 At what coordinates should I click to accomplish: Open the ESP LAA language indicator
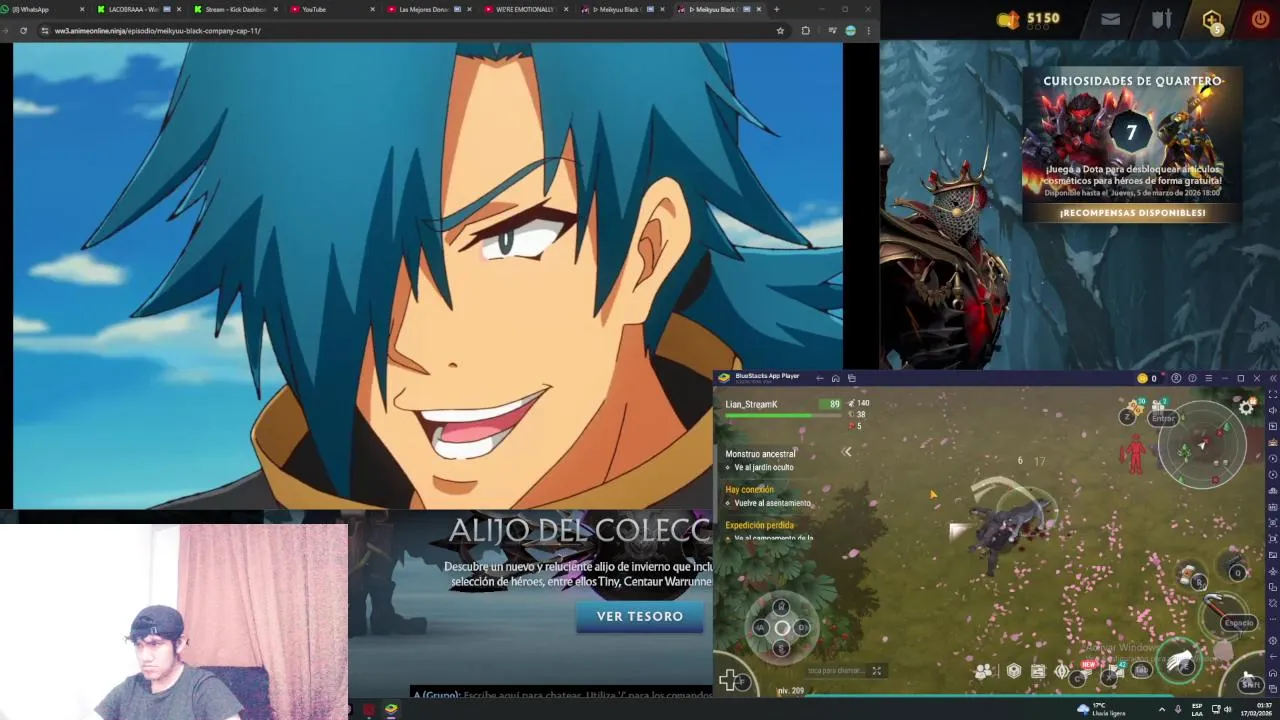coord(1197,709)
